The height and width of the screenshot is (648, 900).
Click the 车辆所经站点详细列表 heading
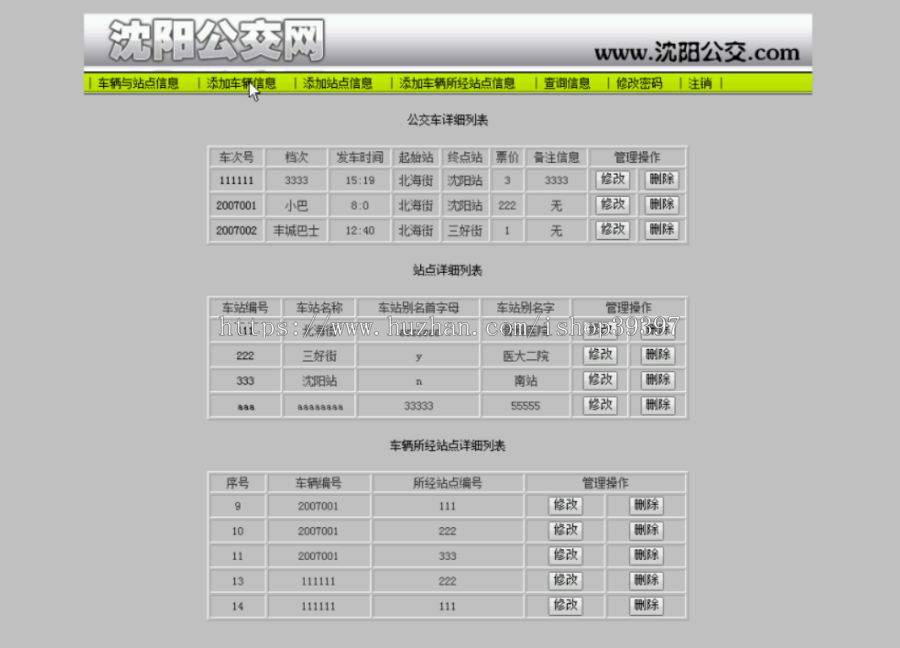click(x=447, y=446)
